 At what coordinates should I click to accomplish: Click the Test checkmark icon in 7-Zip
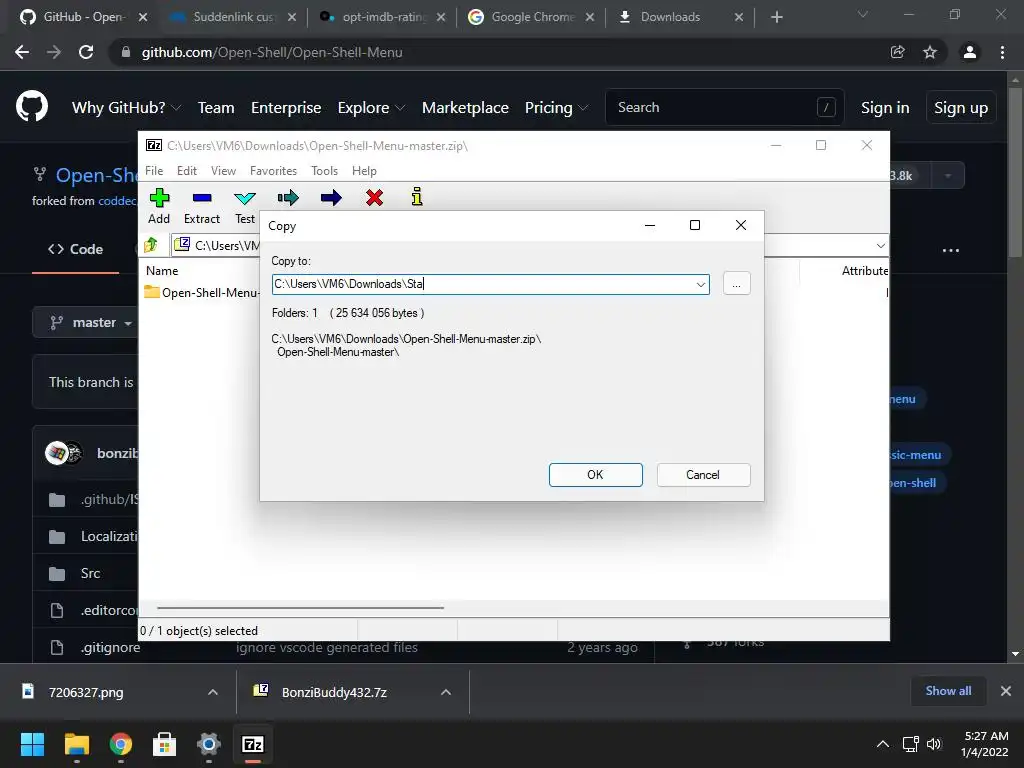[x=245, y=198]
